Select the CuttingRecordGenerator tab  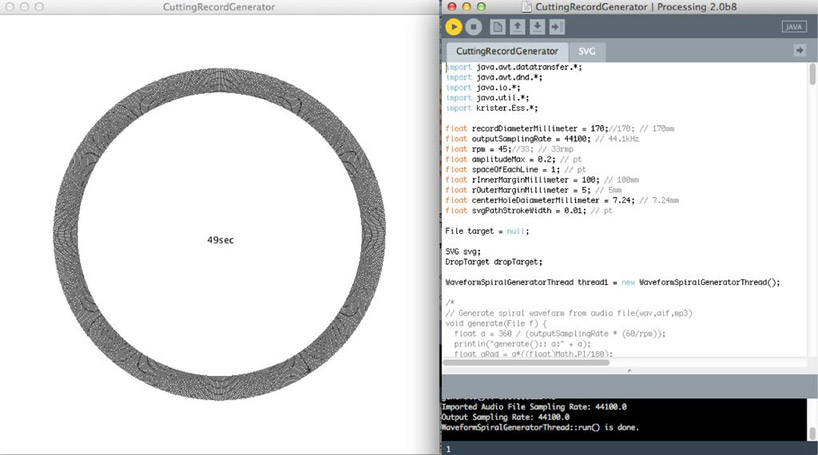click(507, 51)
